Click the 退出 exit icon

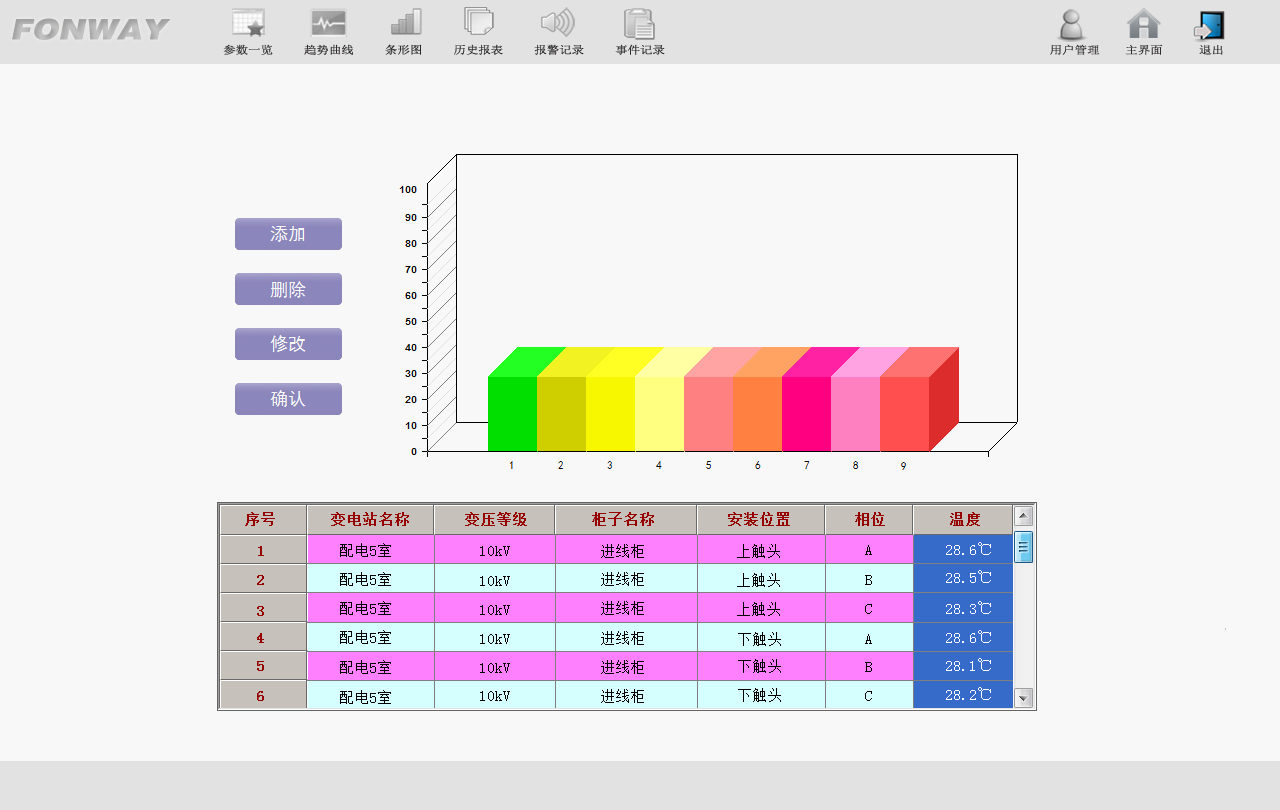coord(1211,31)
